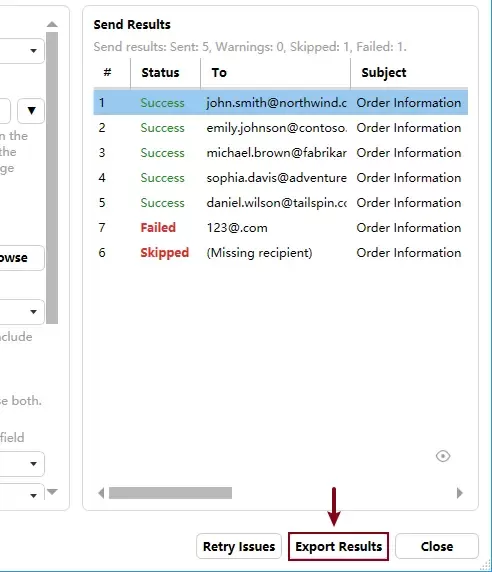Select the daniel.wilson@tailspin row
Viewport: 492px width, 572px height.
point(280,203)
